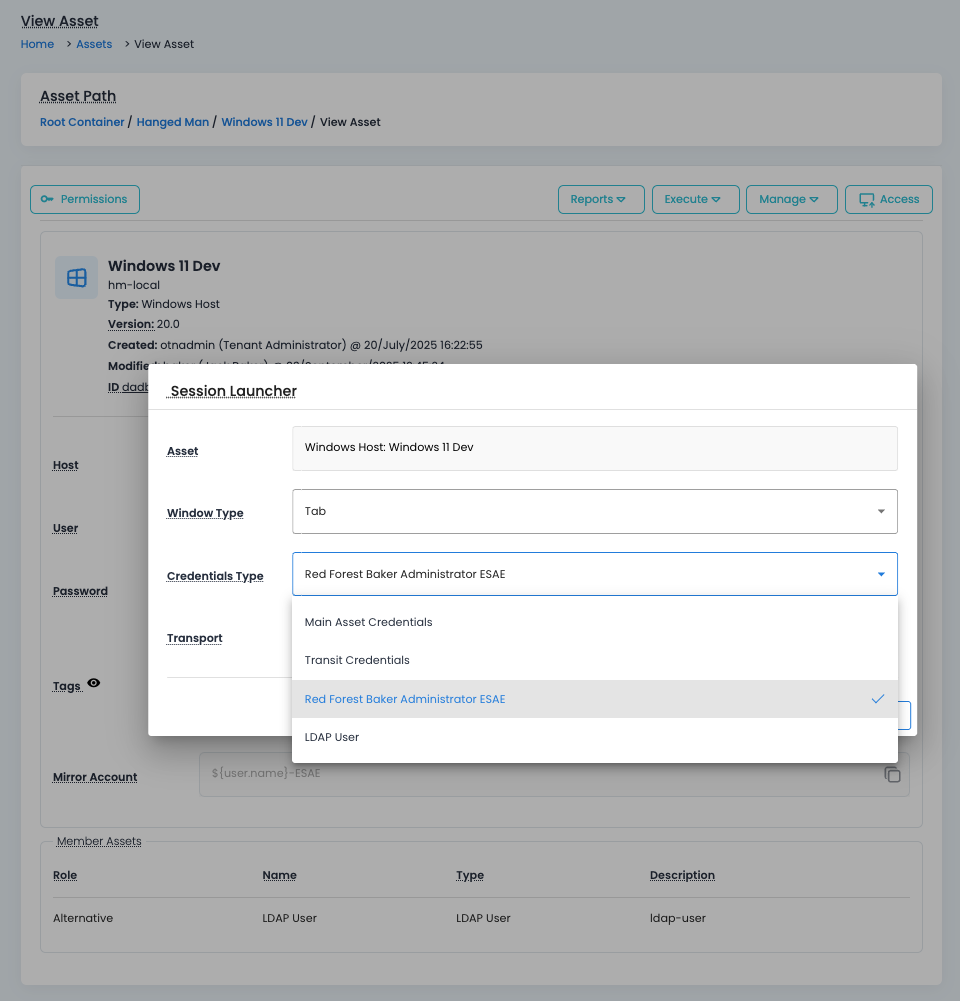
Task: Select Main Asset Credentials option
Action: (x=369, y=622)
